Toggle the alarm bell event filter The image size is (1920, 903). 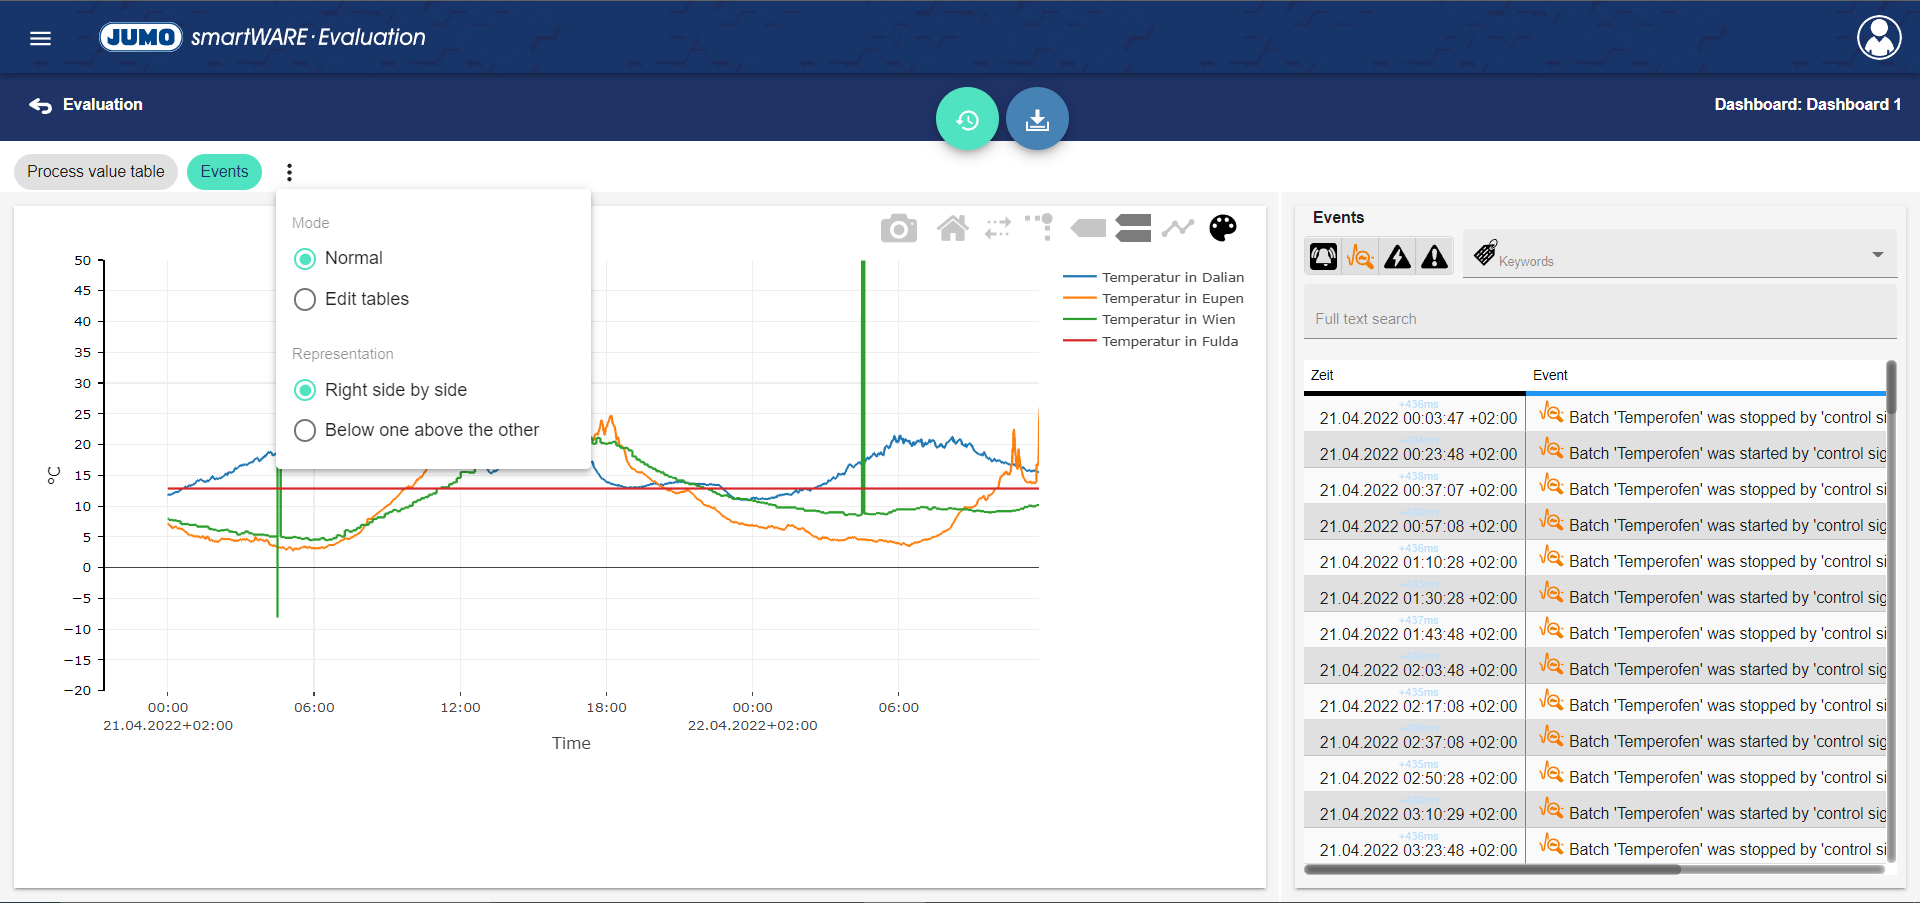coord(1323,257)
